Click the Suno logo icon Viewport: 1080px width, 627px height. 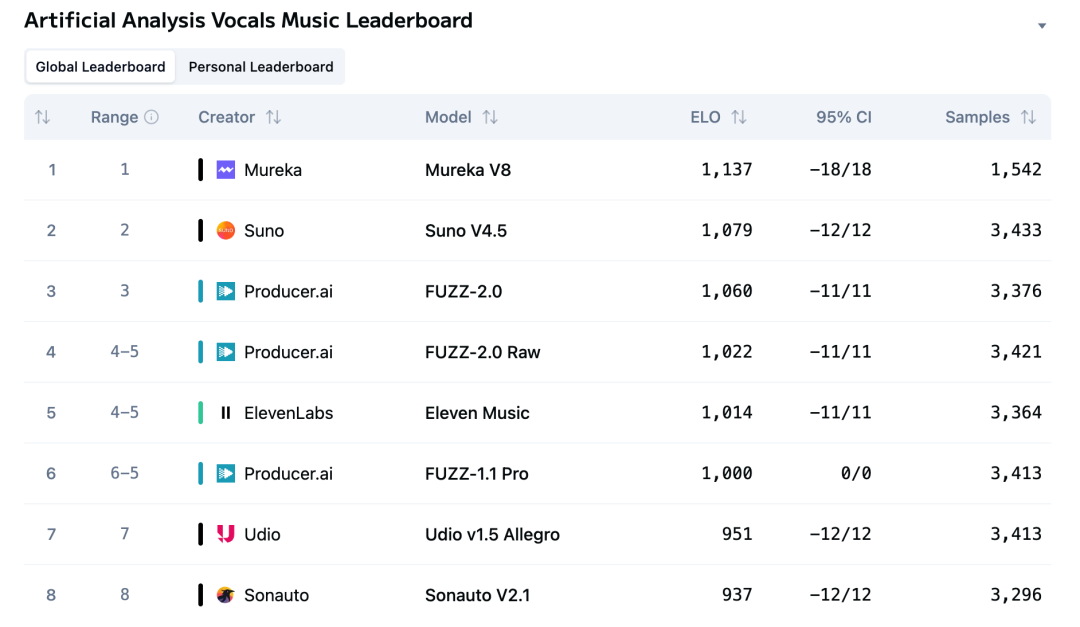click(226, 231)
